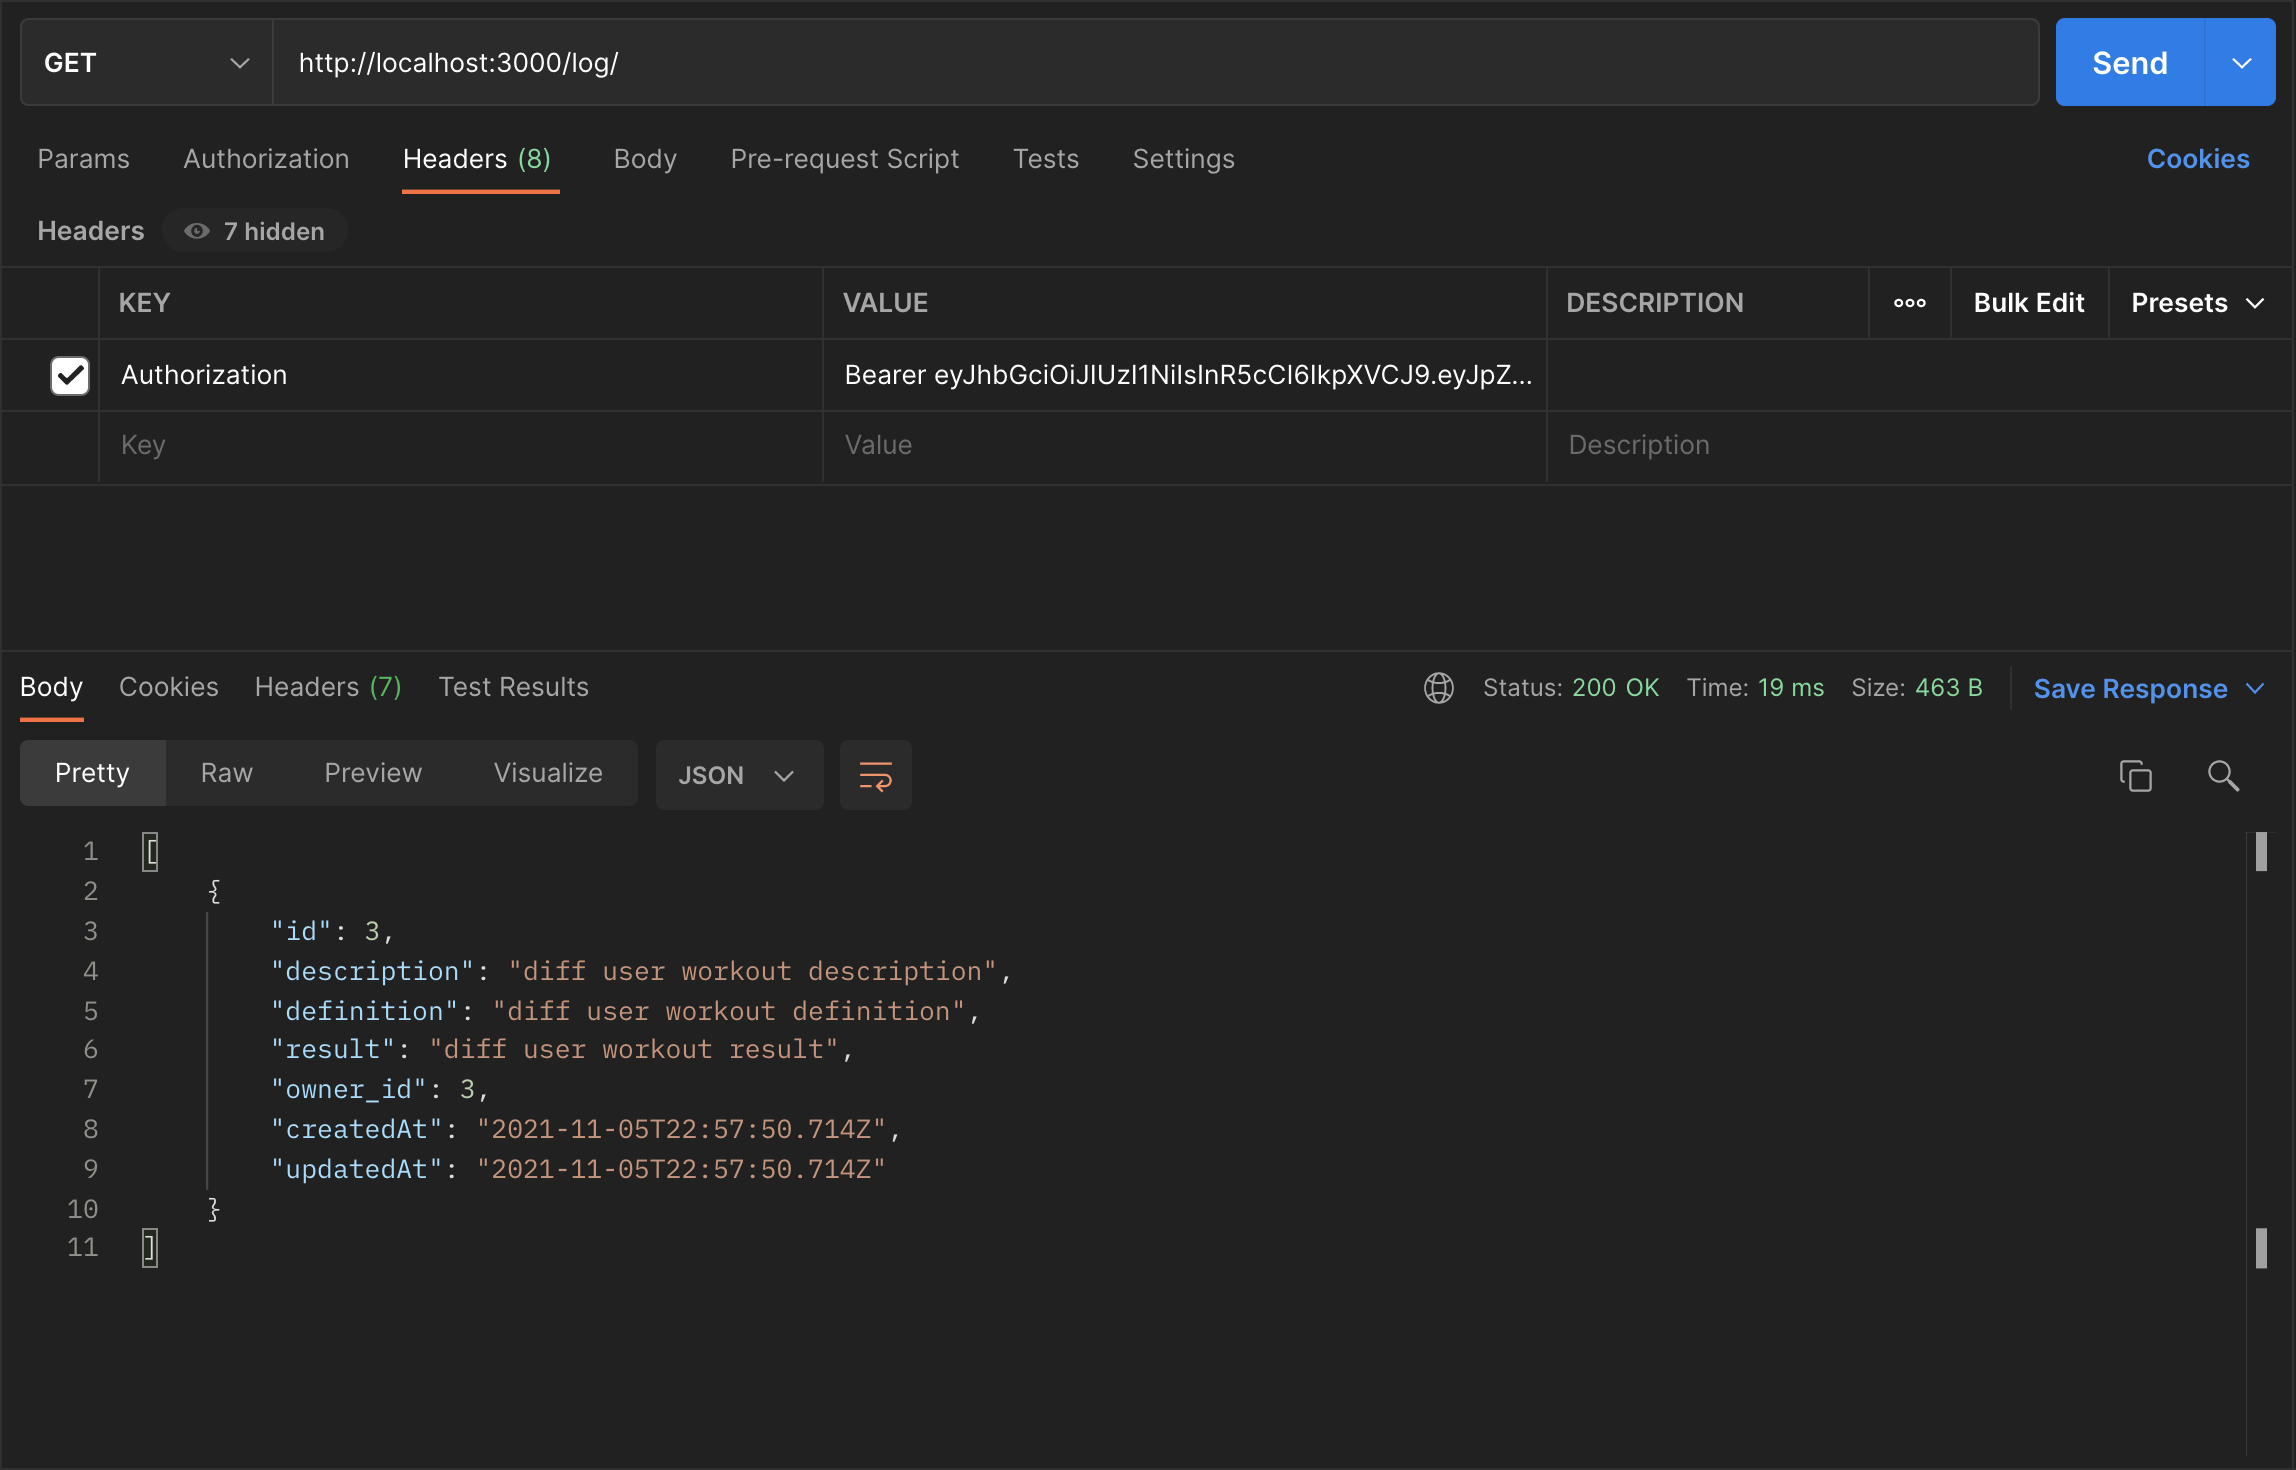The height and width of the screenshot is (1470, 2296).
Task: Copy the response body icon
Action: coord(2137,775)
